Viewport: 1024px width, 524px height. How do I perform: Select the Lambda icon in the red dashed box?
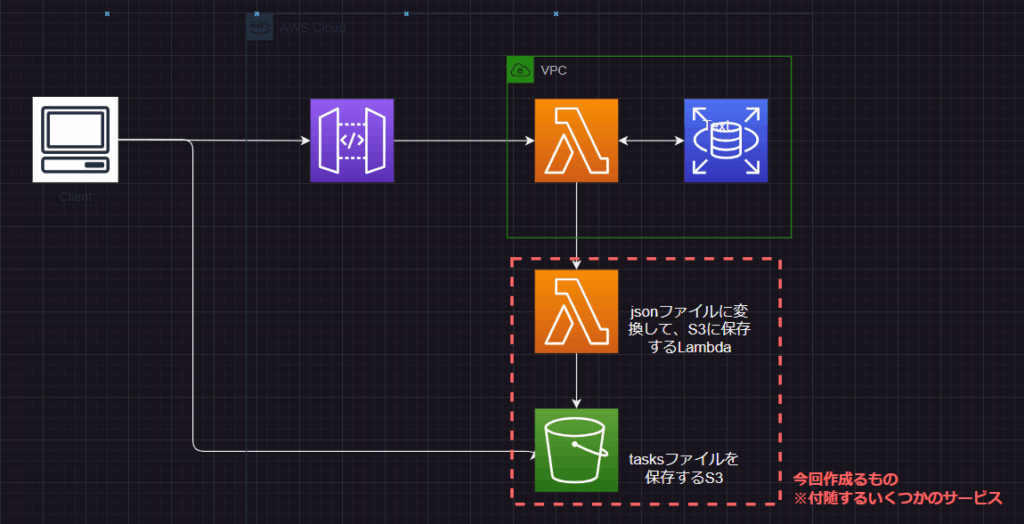tap(576, 311)
